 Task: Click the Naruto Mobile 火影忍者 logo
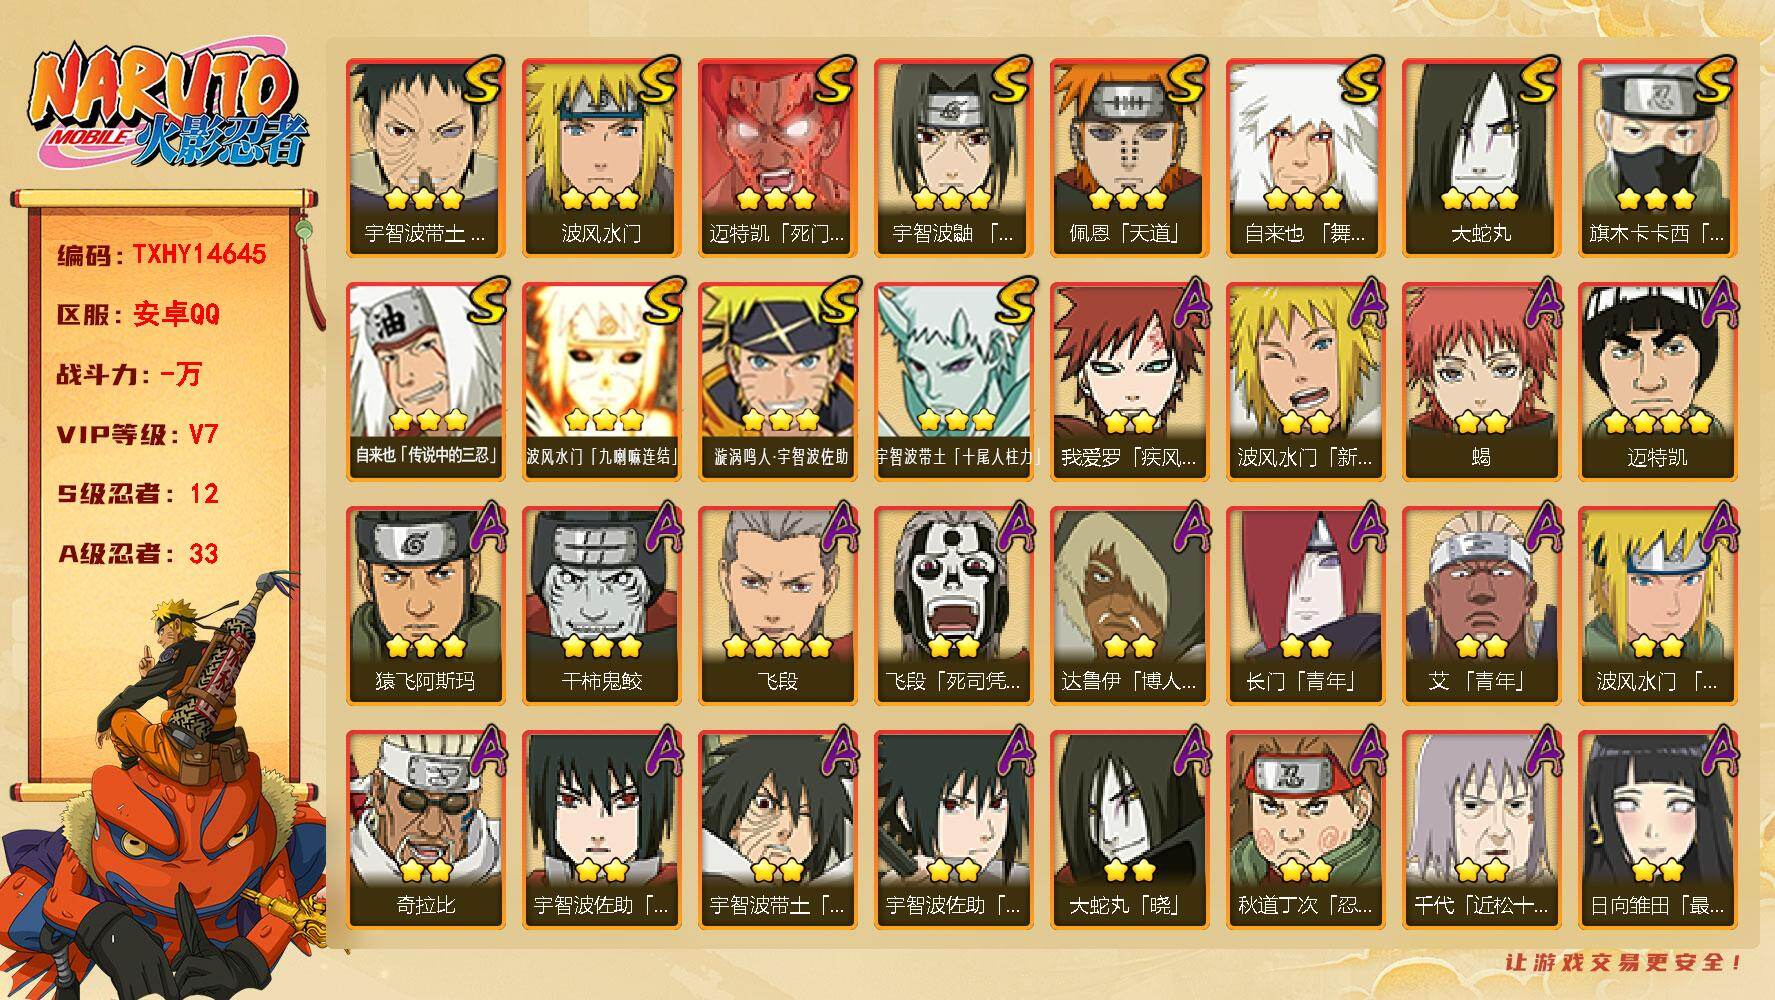pyautogui.click(x=166, y=107)
